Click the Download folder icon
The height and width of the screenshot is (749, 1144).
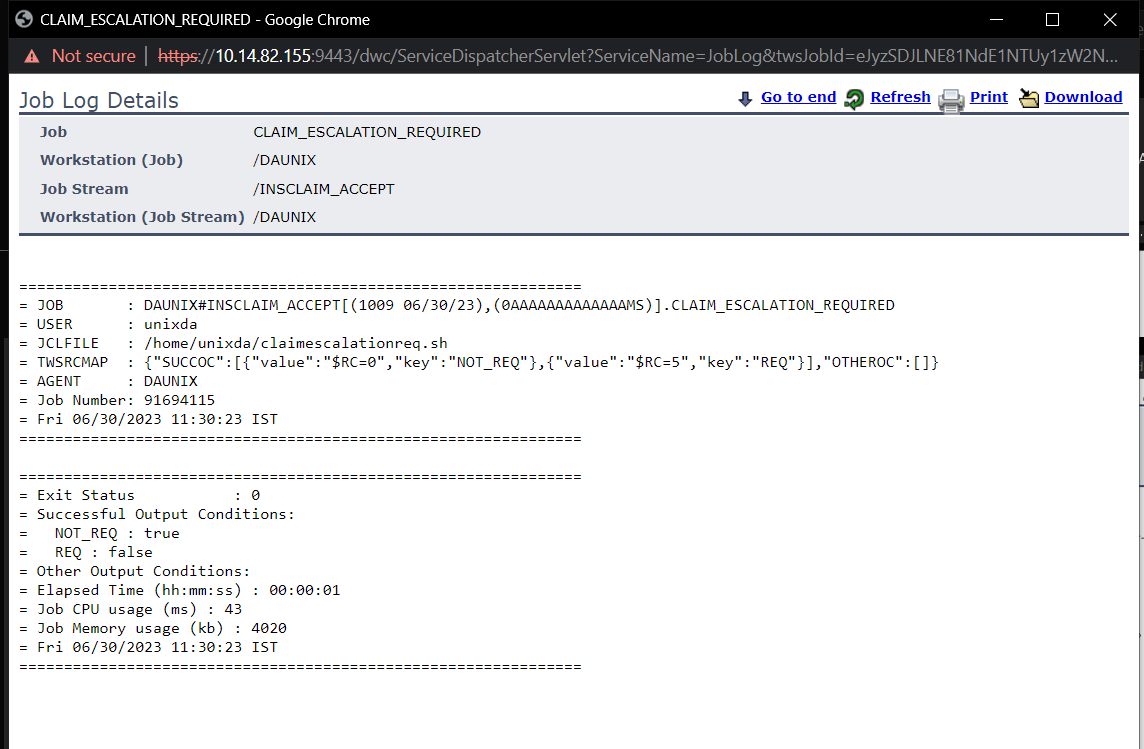click(x=1029, y=98)
